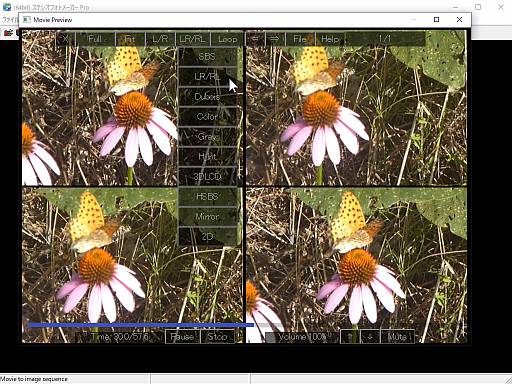Toggle Mute audio

(x=397, y=337)
